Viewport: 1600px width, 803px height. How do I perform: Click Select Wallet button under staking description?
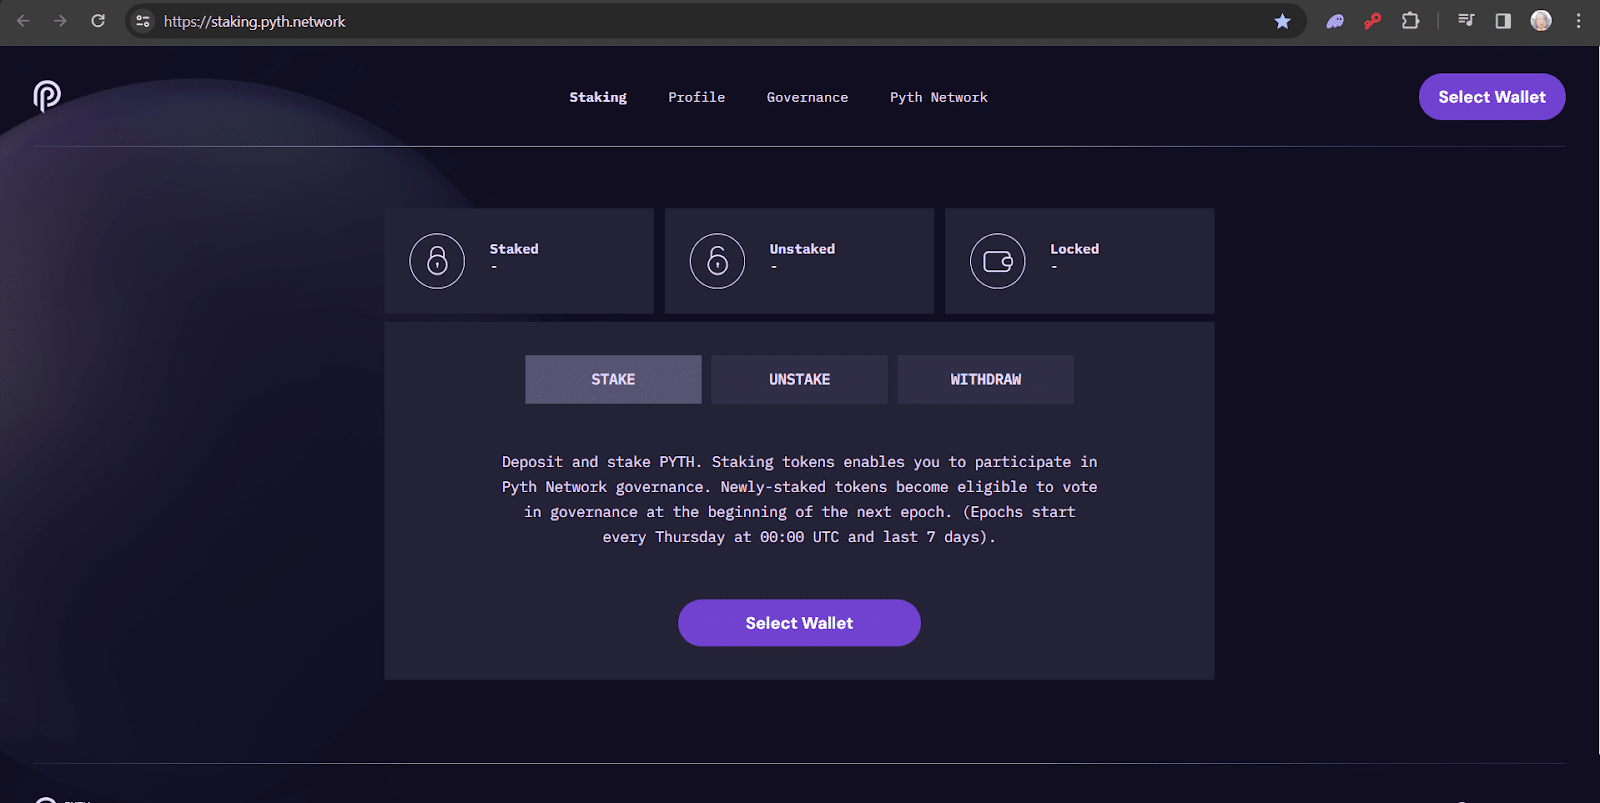coord(799,623)
